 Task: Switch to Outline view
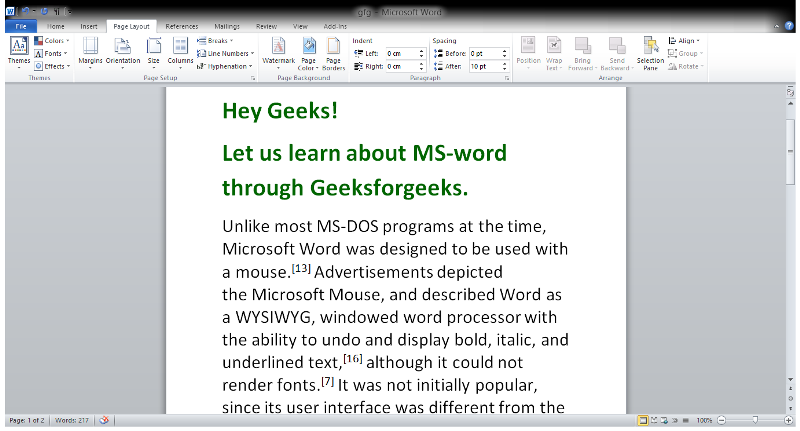[675, 420]
